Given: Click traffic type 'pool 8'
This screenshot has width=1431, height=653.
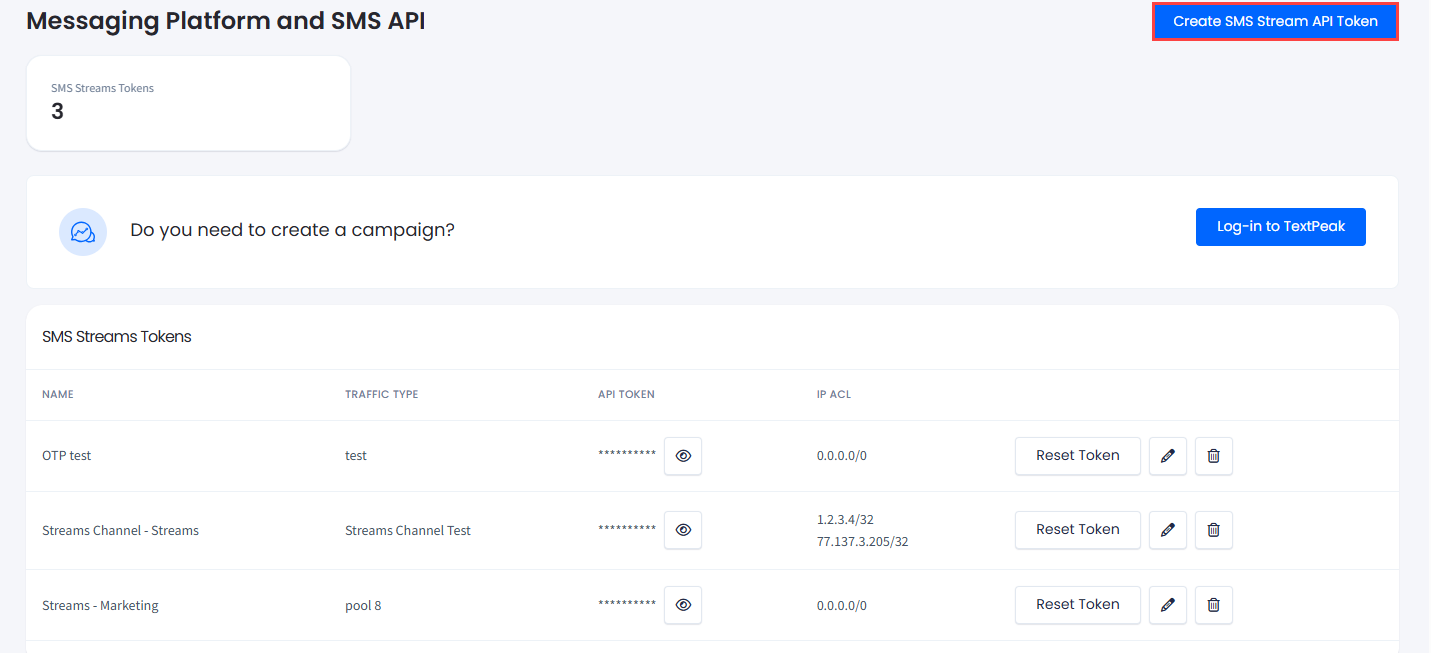Looking at the screenshot, I should 363,606.
